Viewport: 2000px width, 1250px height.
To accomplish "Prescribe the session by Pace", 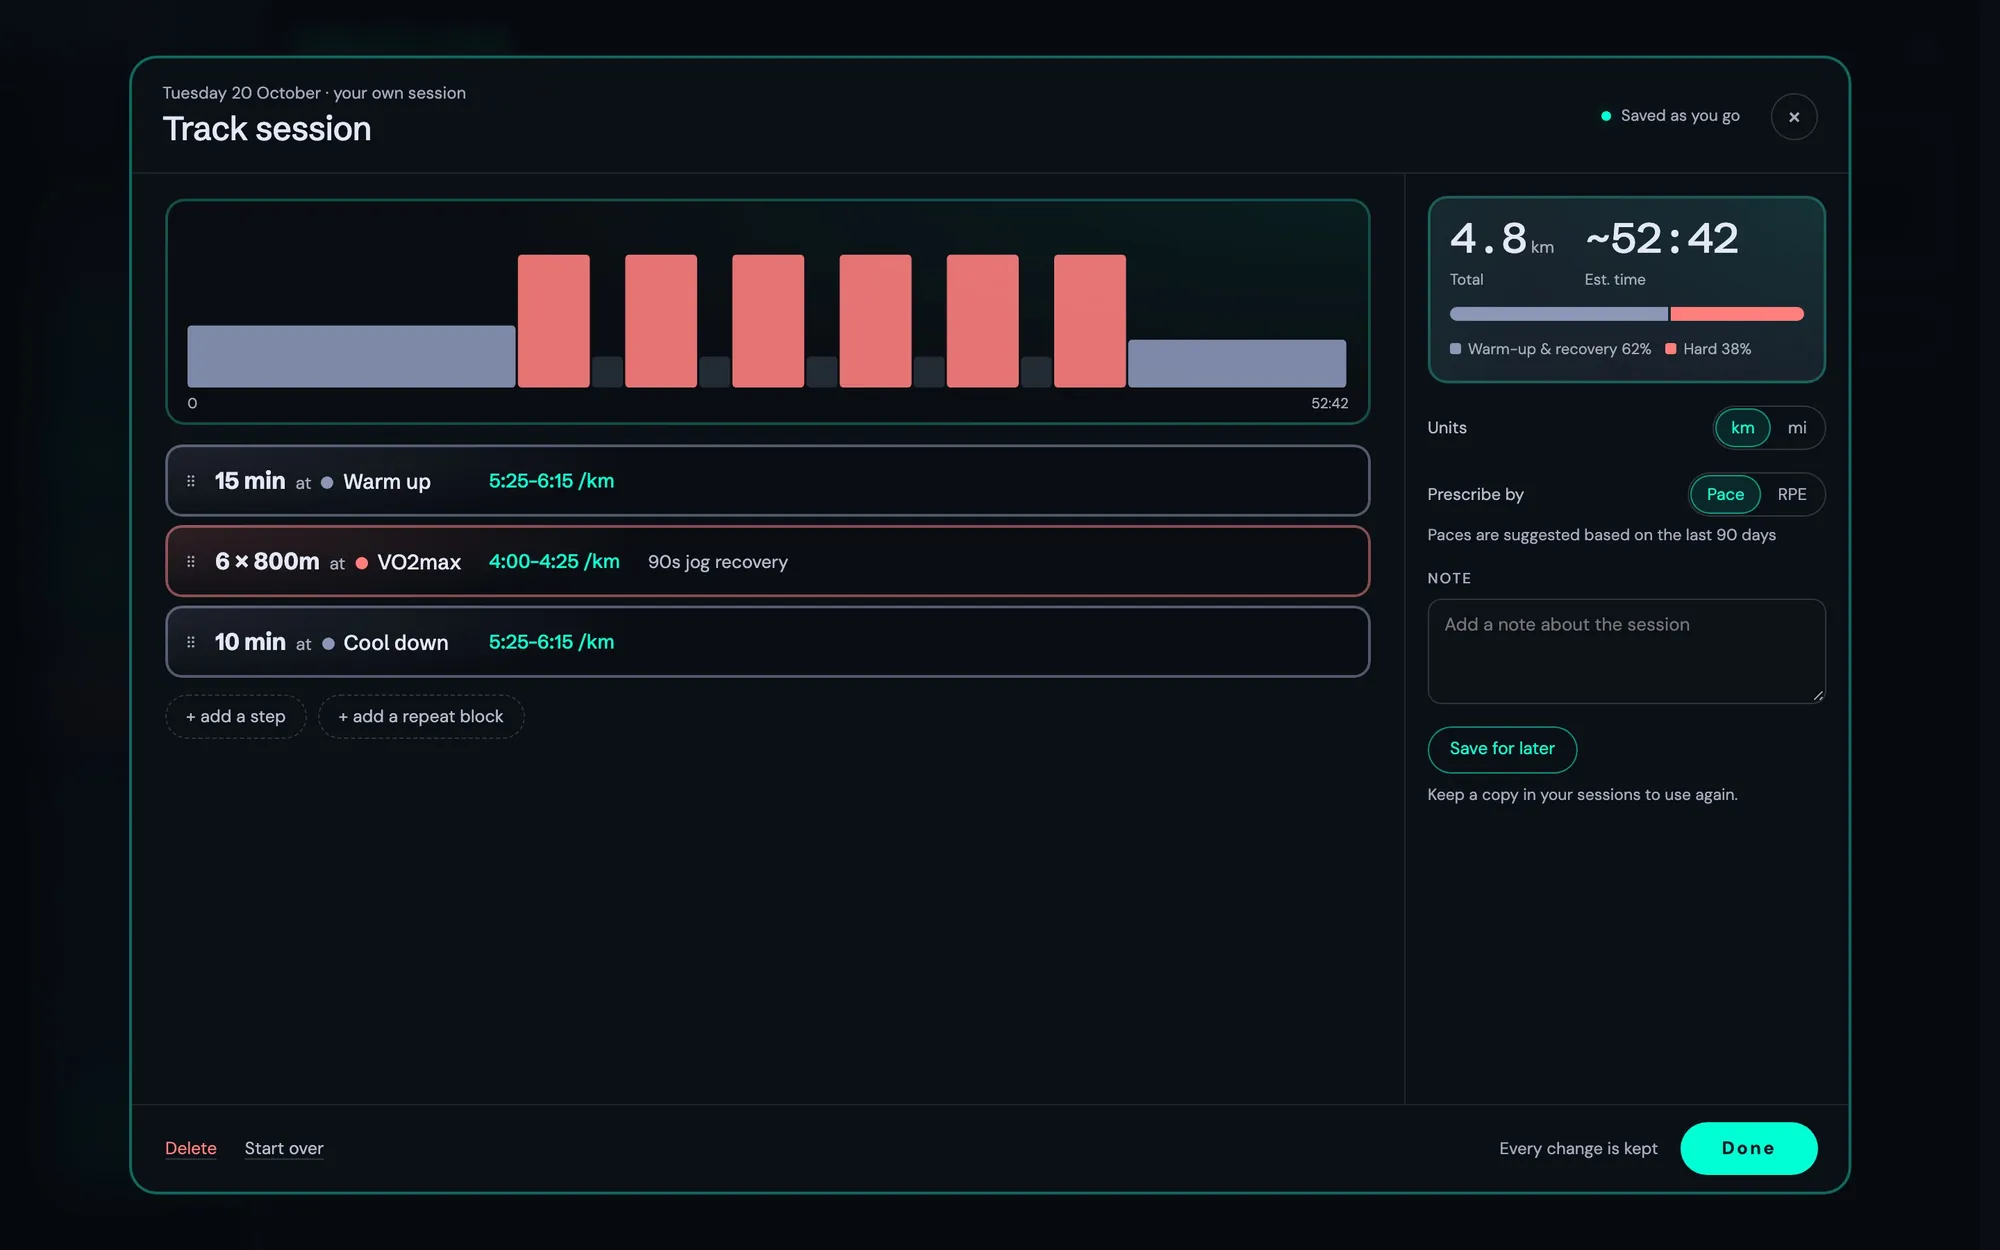I will (x=1725, y=495).
